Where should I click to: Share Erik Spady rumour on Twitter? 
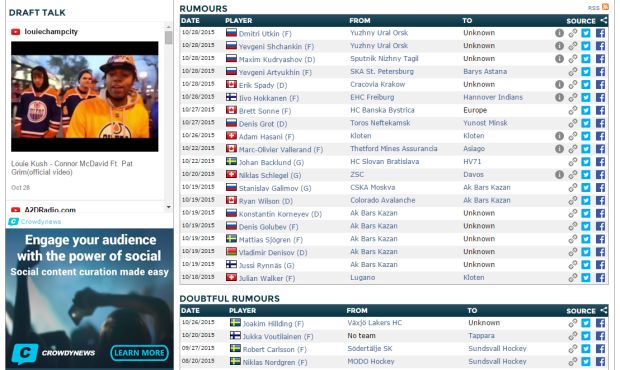[586, 85]
